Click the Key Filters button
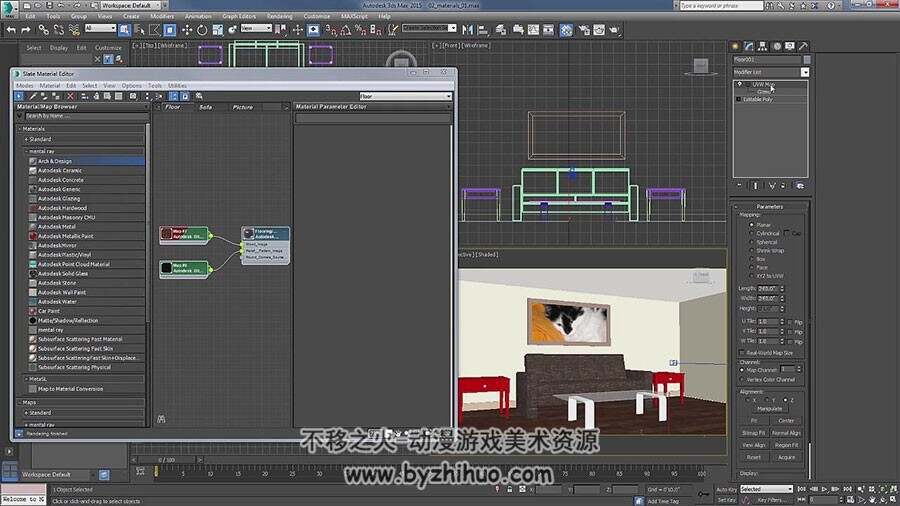The image size is (900, 506). point(773,500)
